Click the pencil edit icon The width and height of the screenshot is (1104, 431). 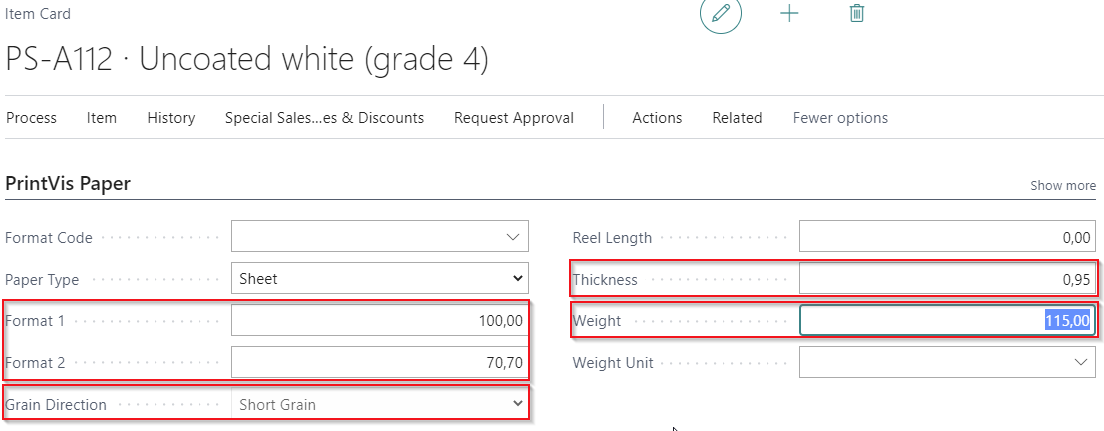point(720,14)
